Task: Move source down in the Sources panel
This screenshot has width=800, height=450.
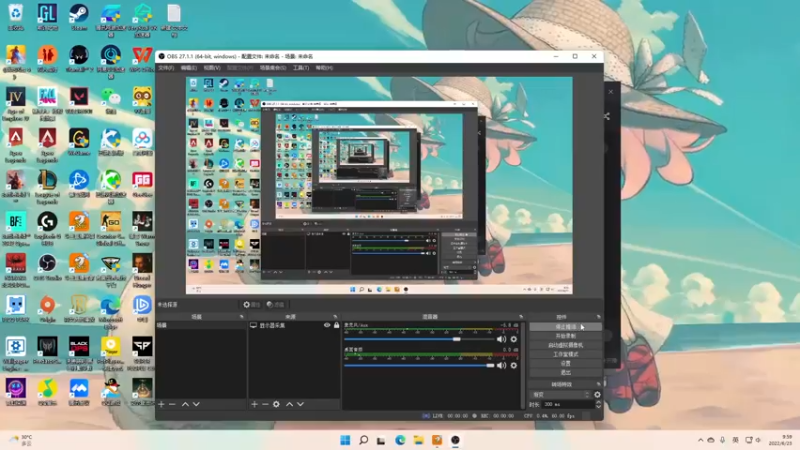Action: (x=300, y=404)
